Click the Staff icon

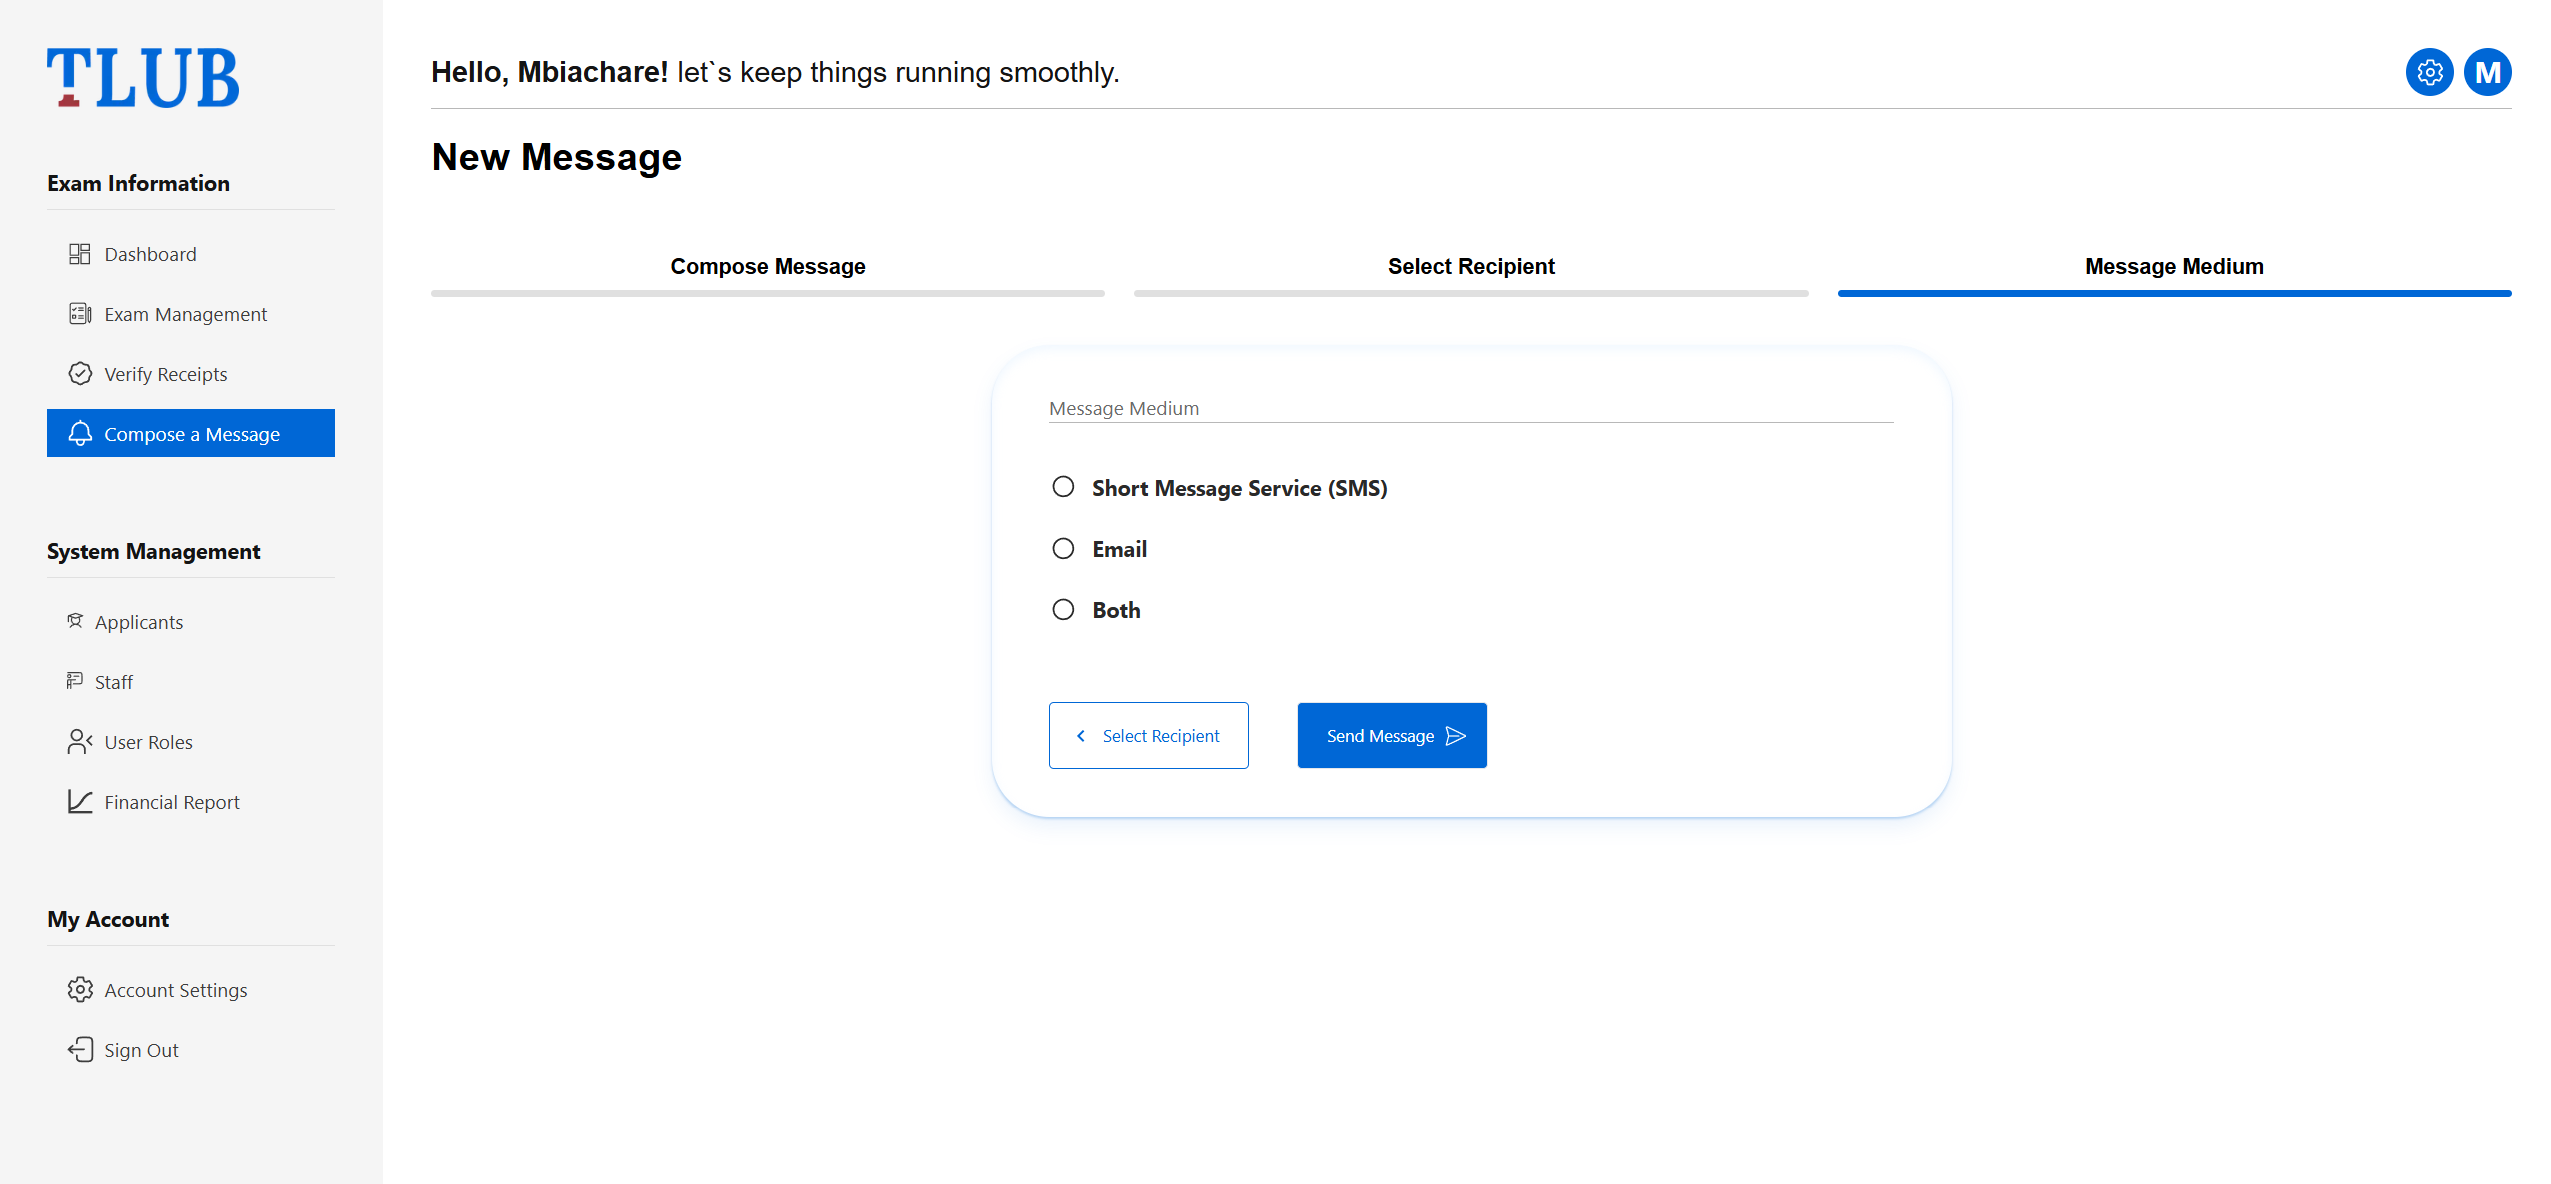coord(75,681)
